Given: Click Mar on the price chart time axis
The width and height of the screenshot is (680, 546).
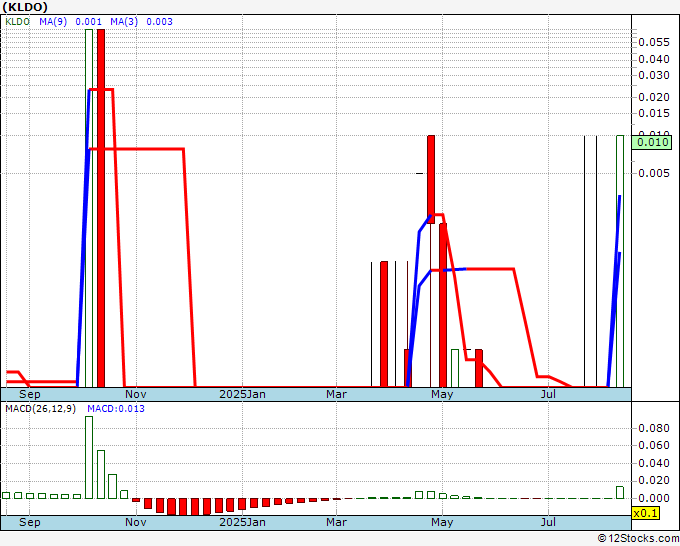Looking at the screenshot, I should (x=337, y=394).
